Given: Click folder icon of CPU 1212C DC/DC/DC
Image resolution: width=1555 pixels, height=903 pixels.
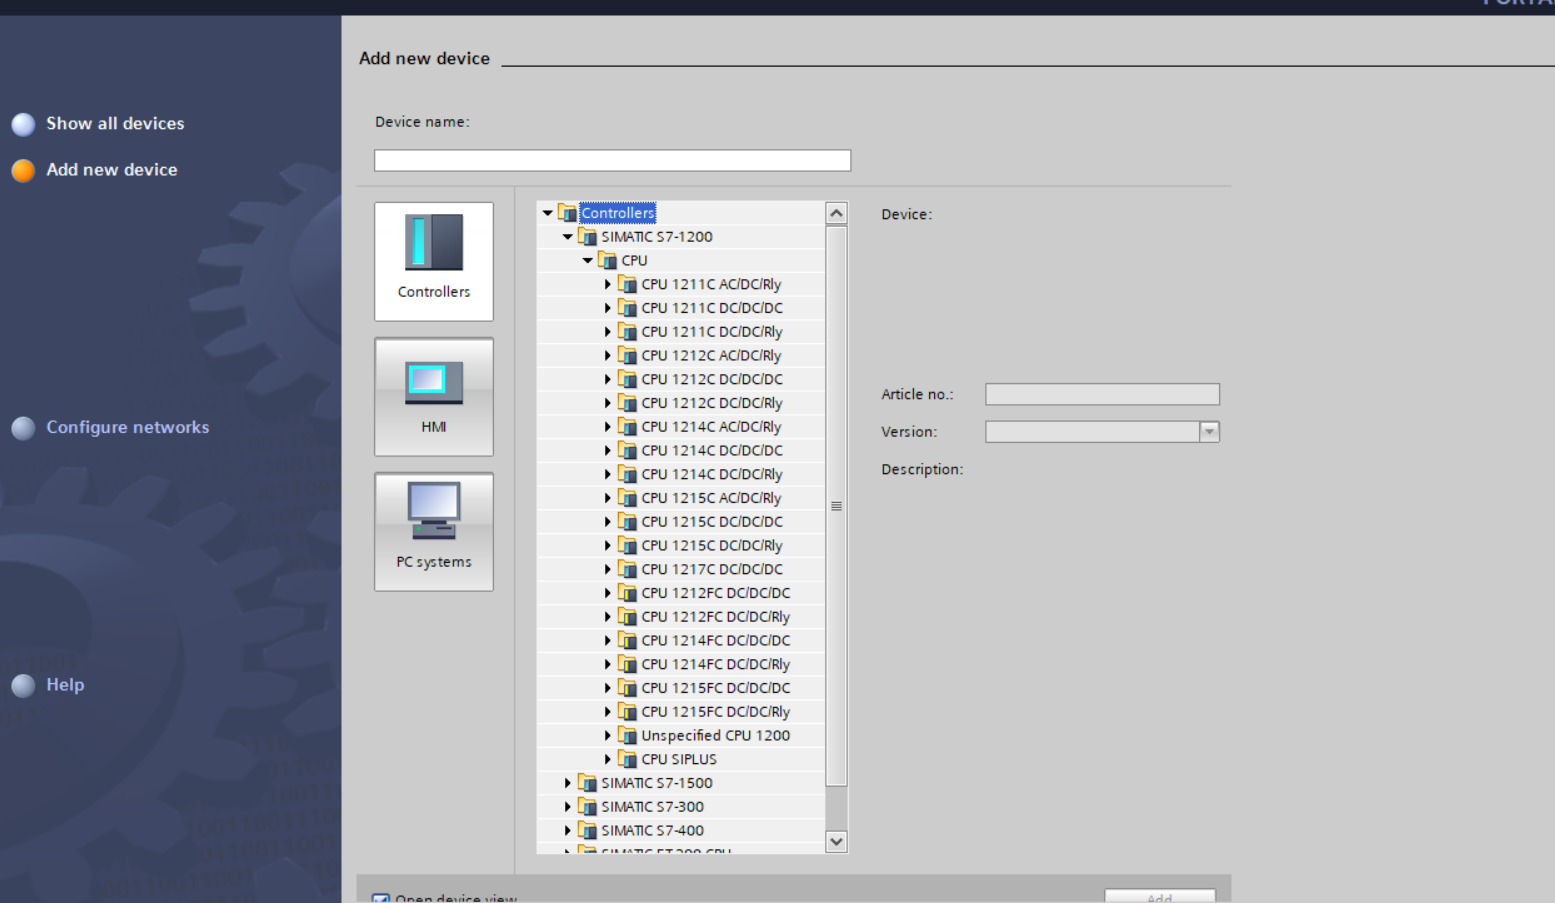Looking at the screenshot, I should pyautogui.click(x=627, y=379).
